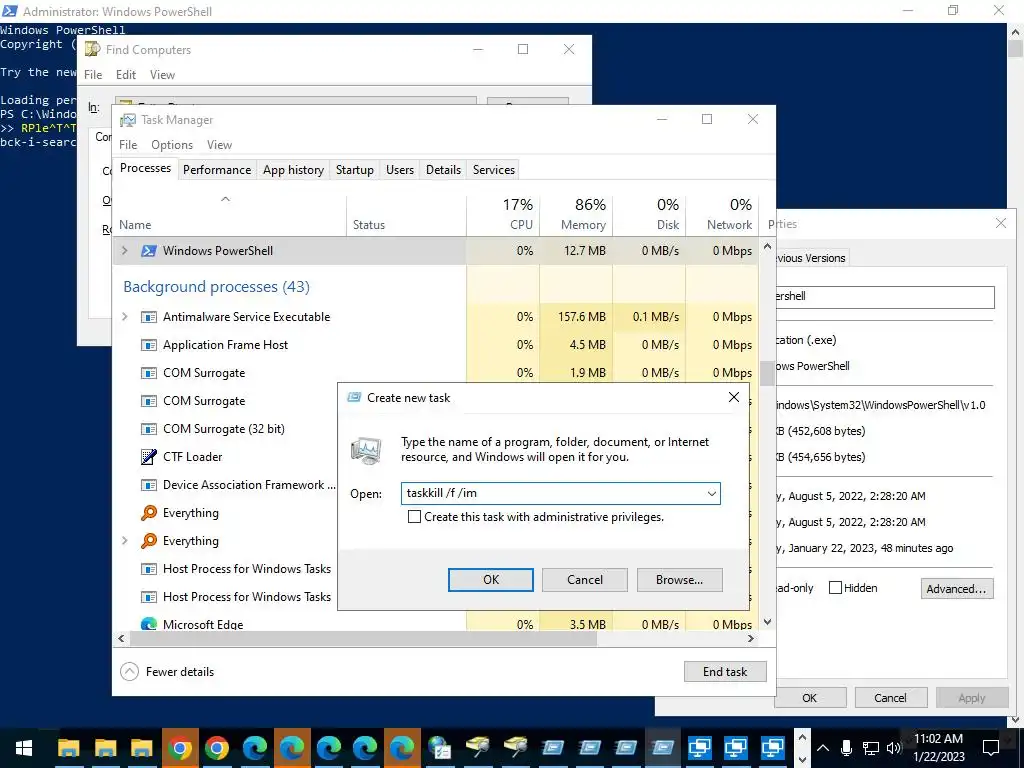Close the Create new task dialog
This screenshot has width=1024, height=768.
point(733,397)
